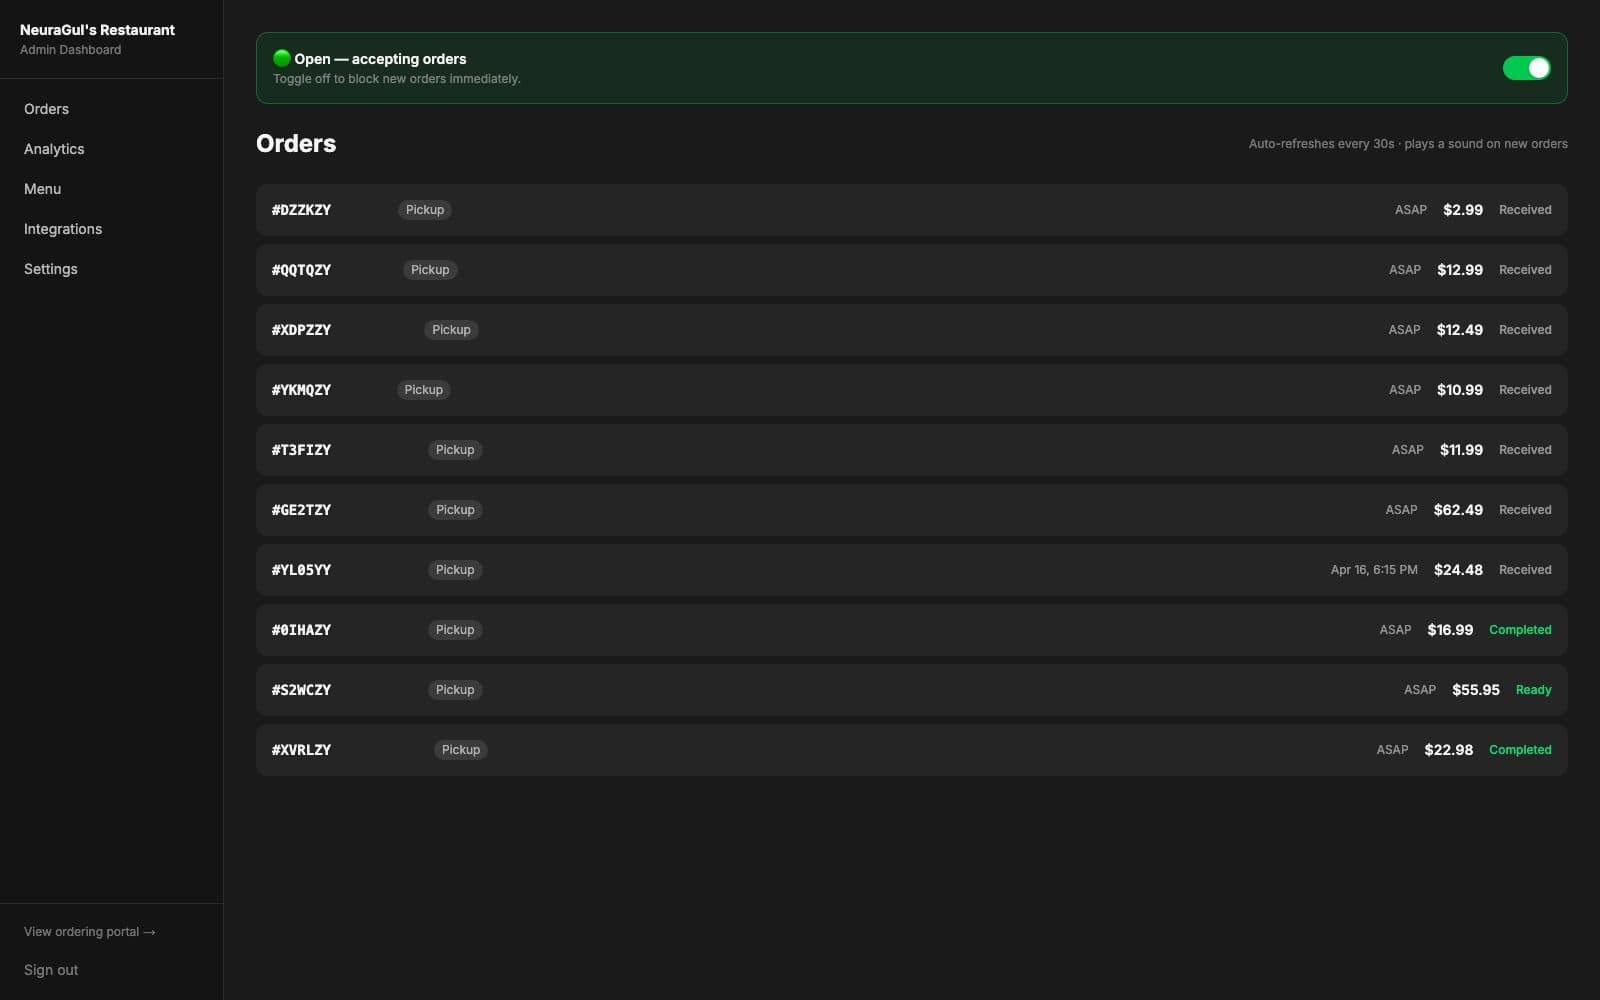Click the NeuraGul's Restaurant title
The height and width of the screenshot is (1000, 1600).
coord(97,30)
